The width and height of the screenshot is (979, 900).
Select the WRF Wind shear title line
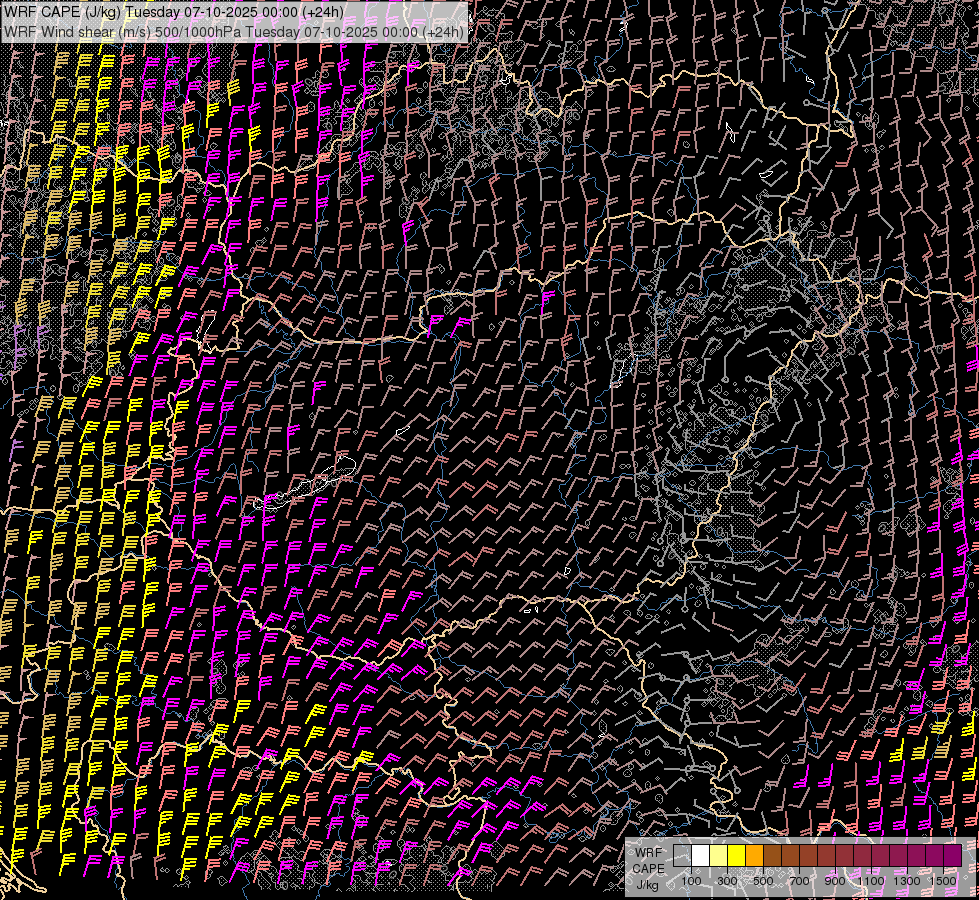(234, 31)
